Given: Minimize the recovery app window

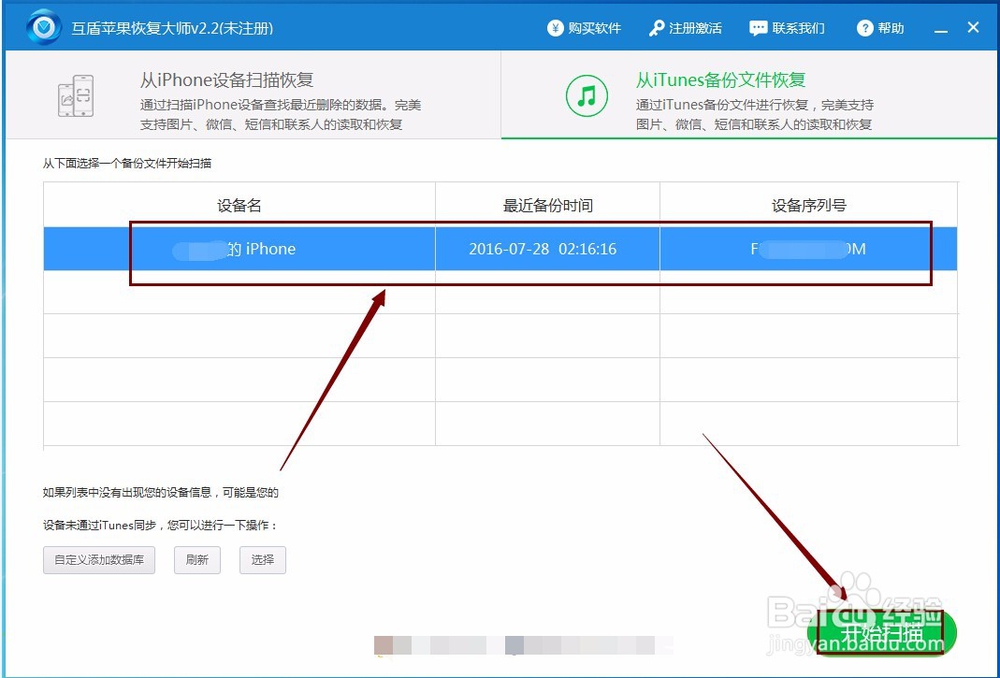Looking at the screenshot, I should (941, 29).
